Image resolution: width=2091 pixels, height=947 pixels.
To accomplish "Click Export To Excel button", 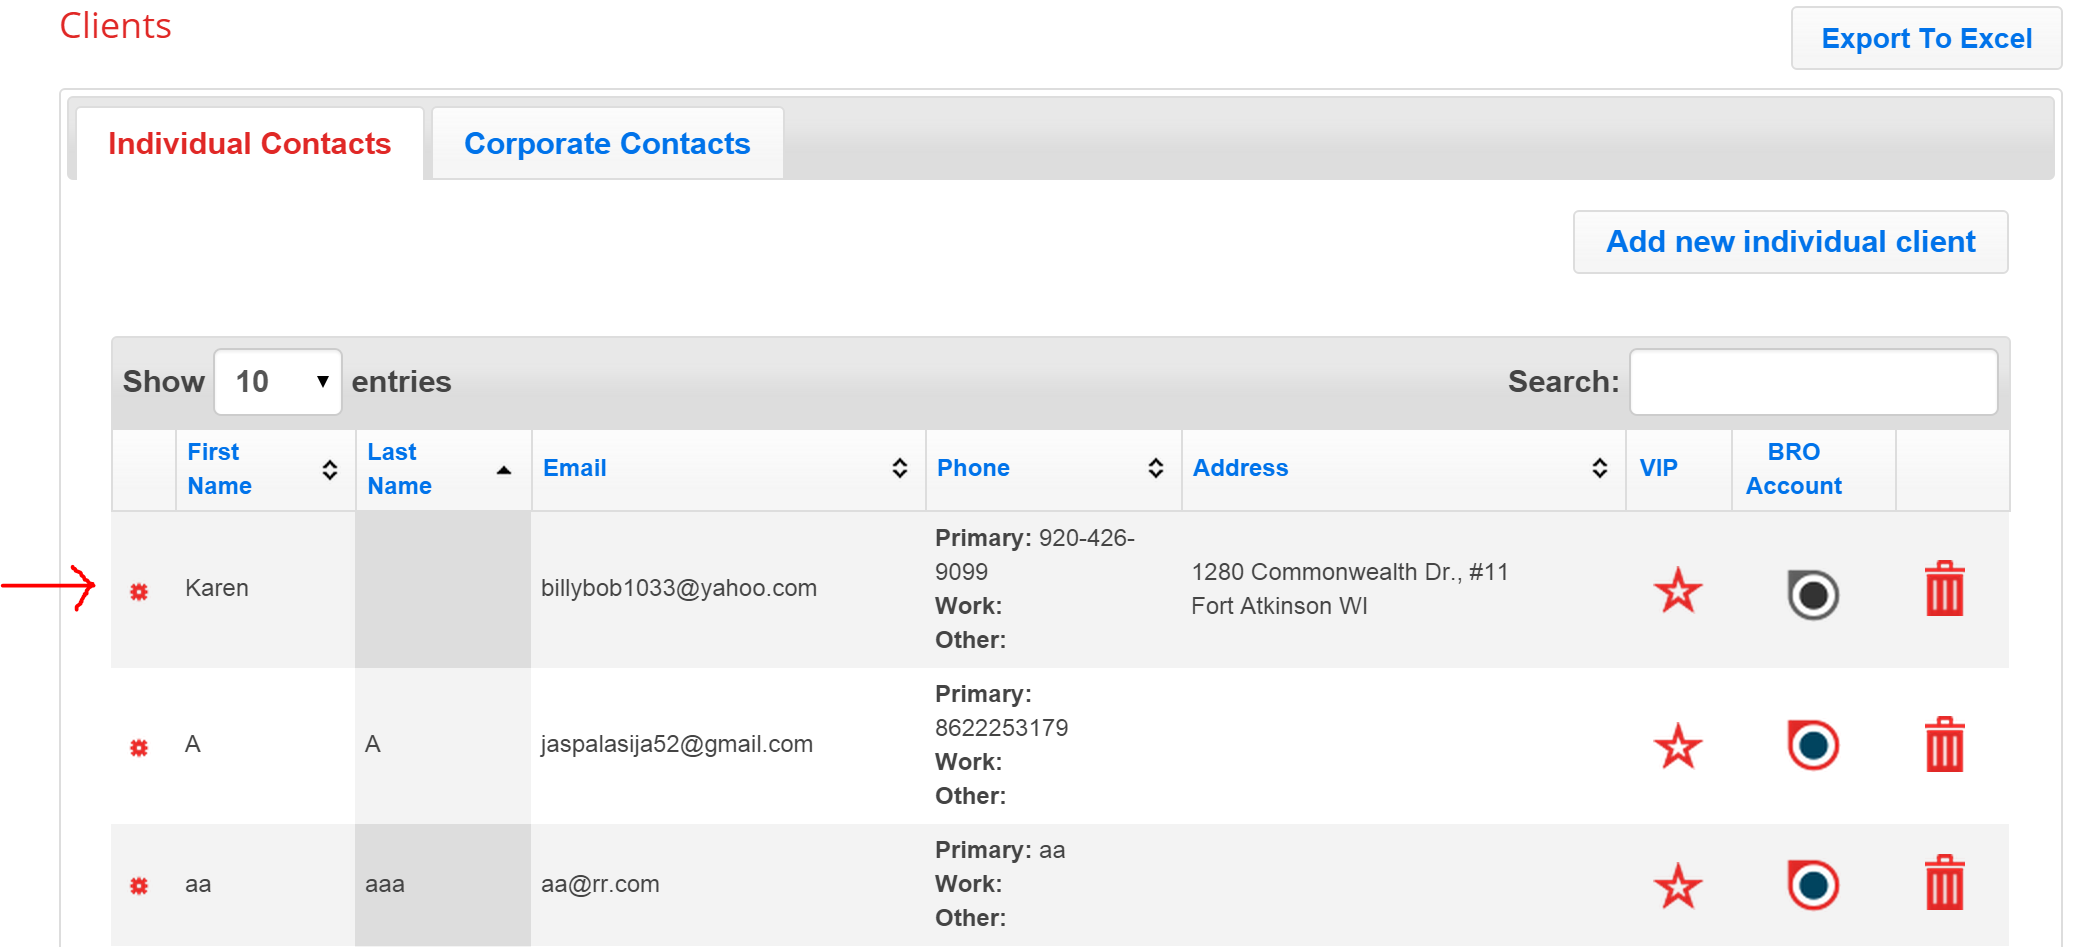I will tap(1926, 39).
